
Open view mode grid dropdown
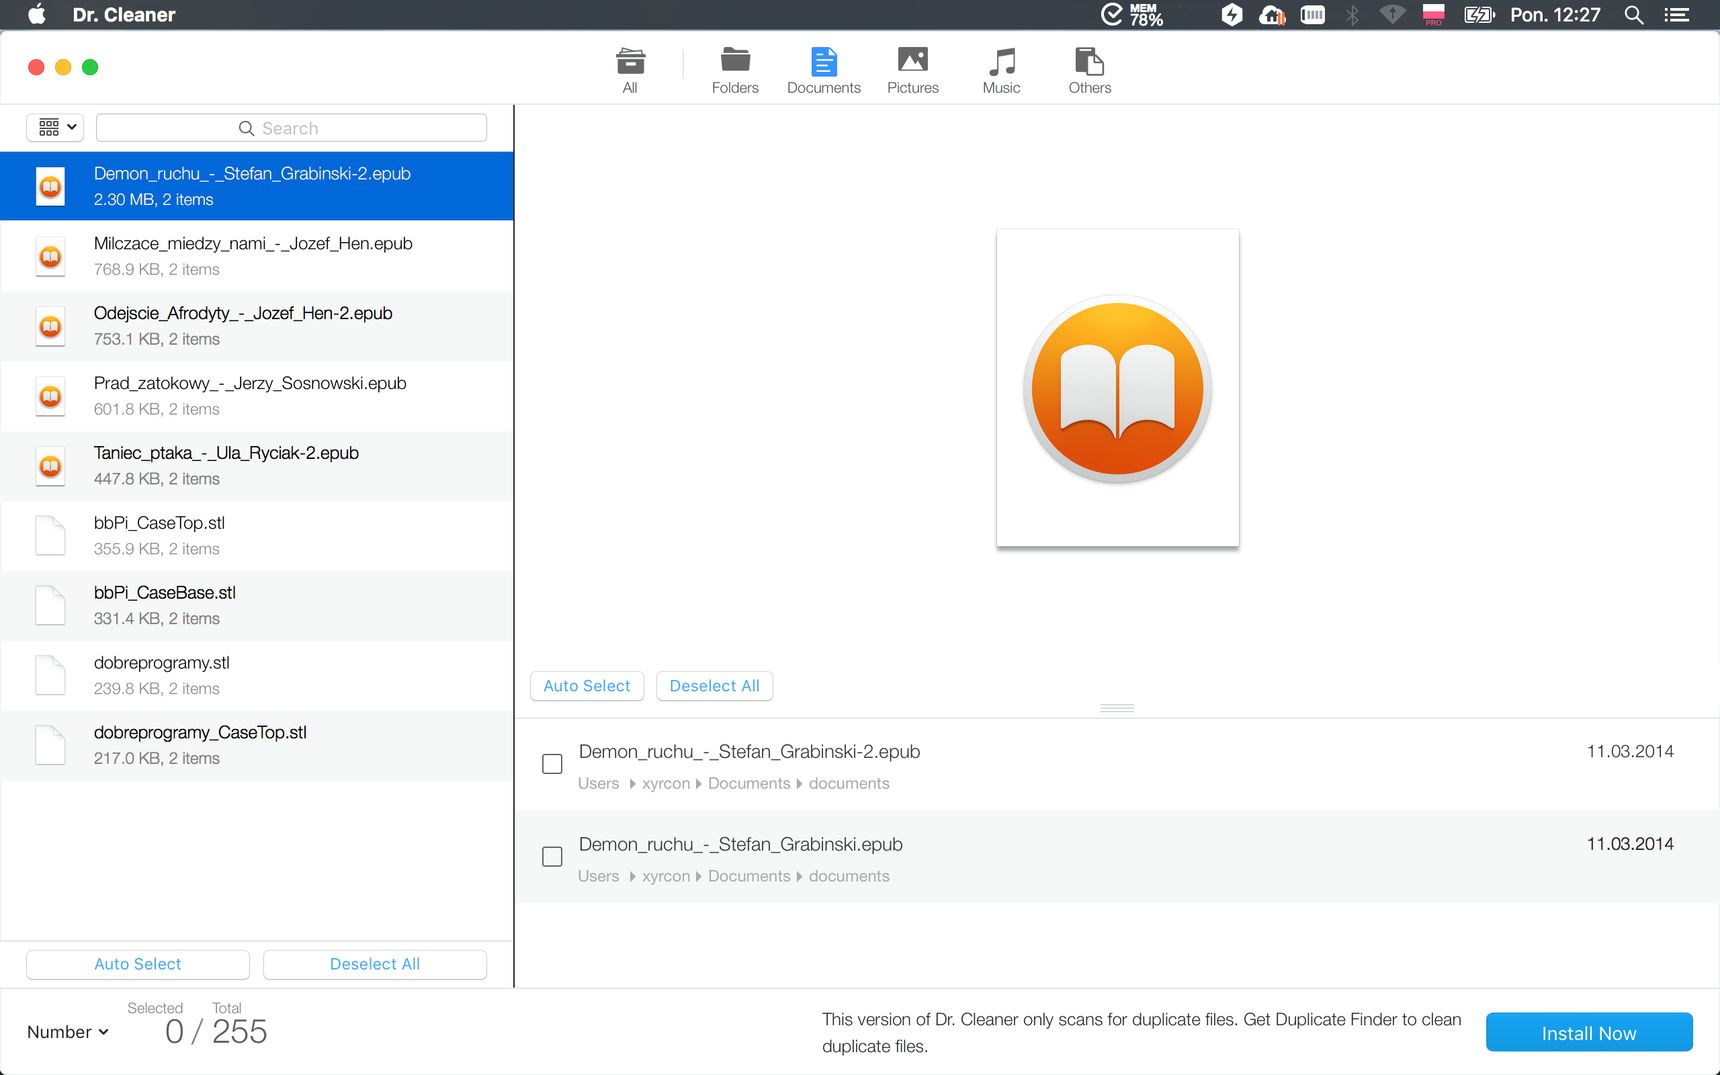[x=56, y=127]
